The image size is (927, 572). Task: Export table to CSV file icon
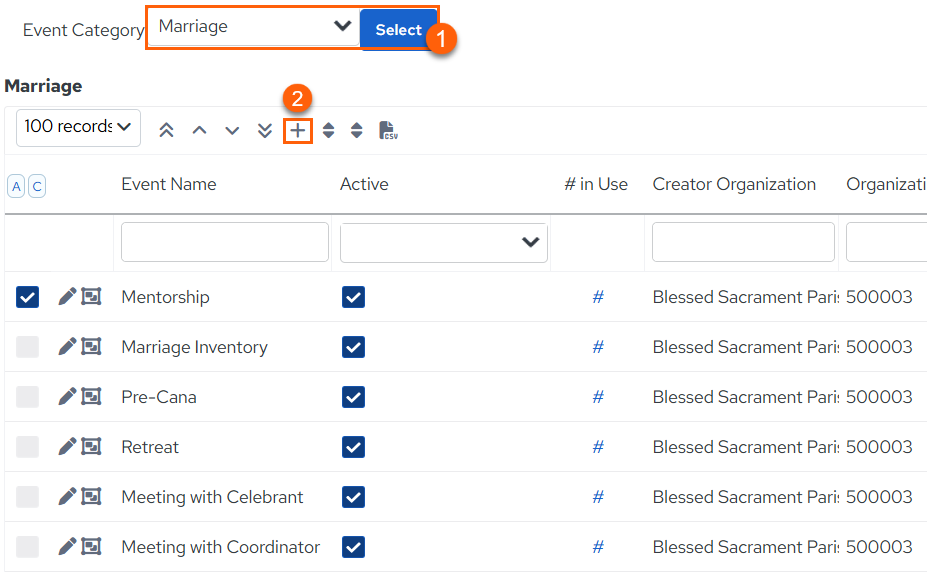(388, 130)
